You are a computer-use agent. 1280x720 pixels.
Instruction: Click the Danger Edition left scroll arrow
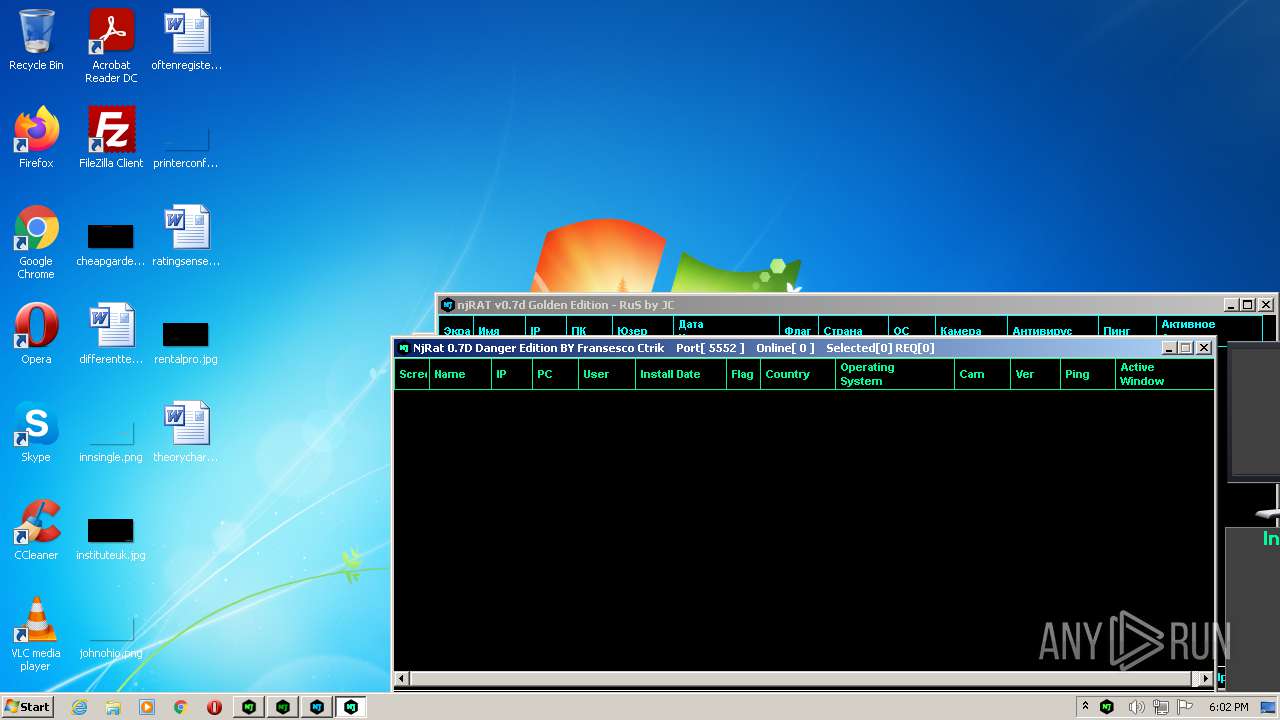402,678
